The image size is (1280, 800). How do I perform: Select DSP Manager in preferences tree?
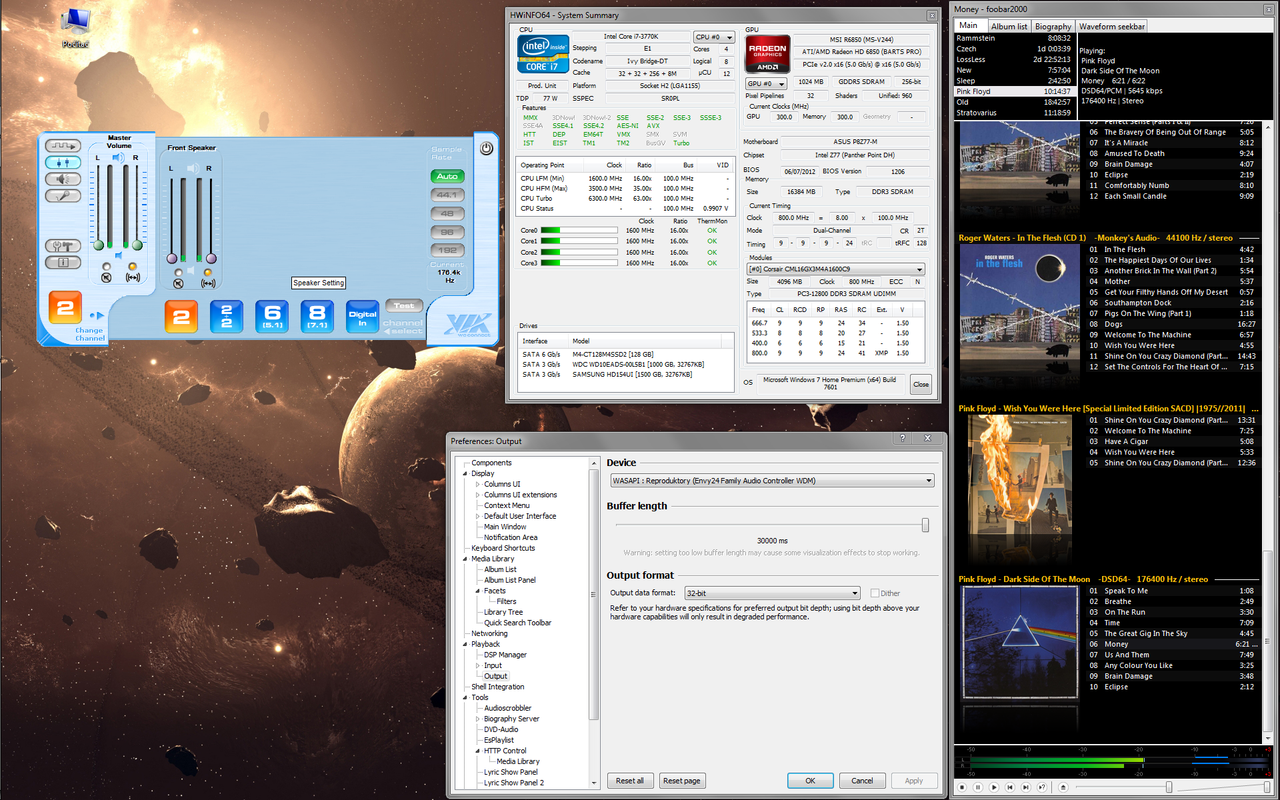(x=505, y=655)
